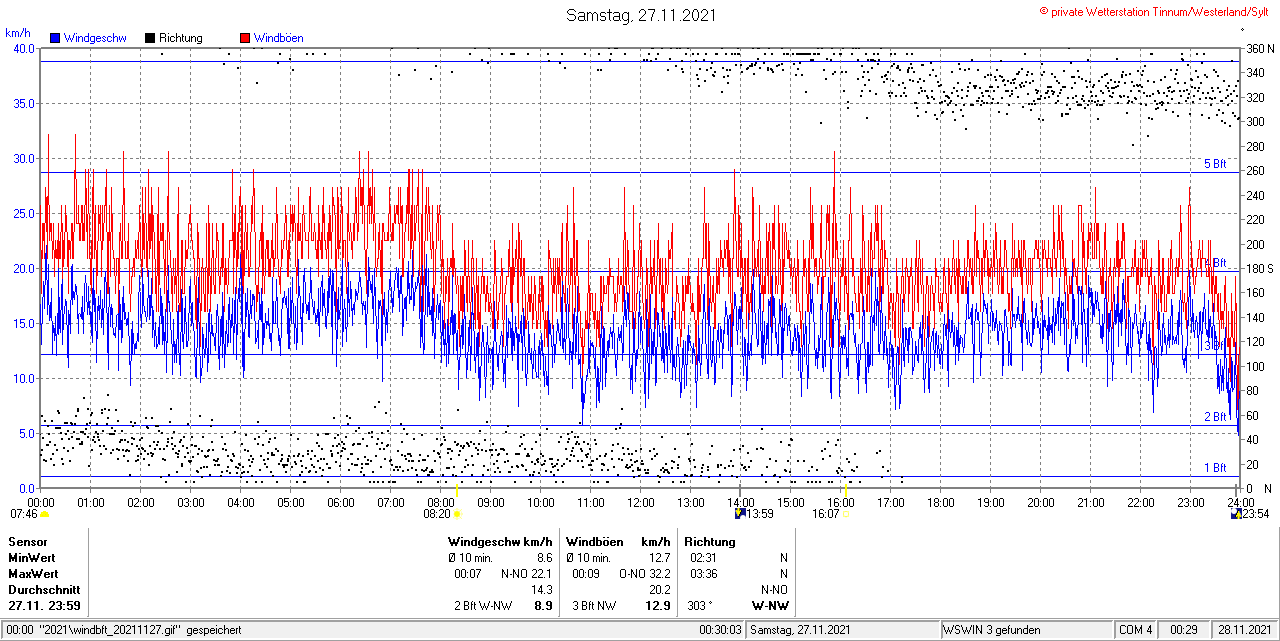Click the 00:29 status bar field

[1184, 630]
